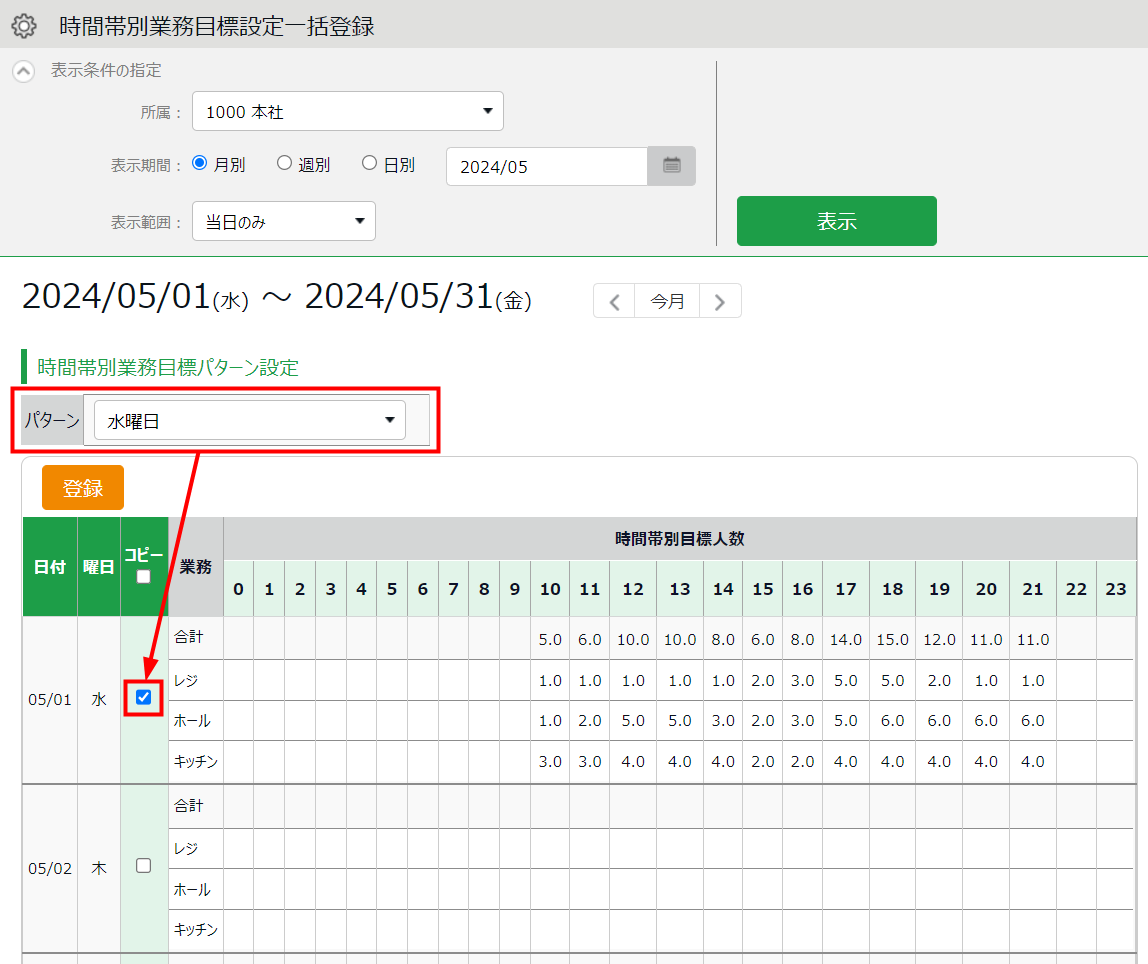This screenshot has width=1148, height=964.
Task: Click hour column header 12
Action: coord(633,589)
